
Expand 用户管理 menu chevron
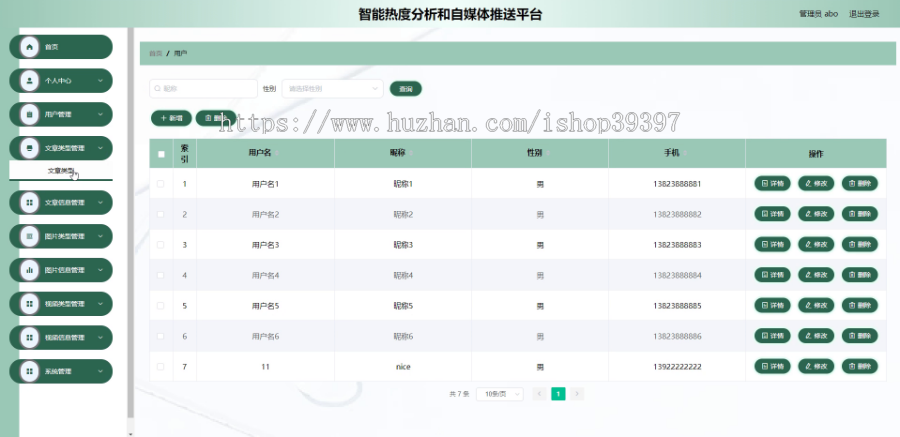(x=100, y=114)
